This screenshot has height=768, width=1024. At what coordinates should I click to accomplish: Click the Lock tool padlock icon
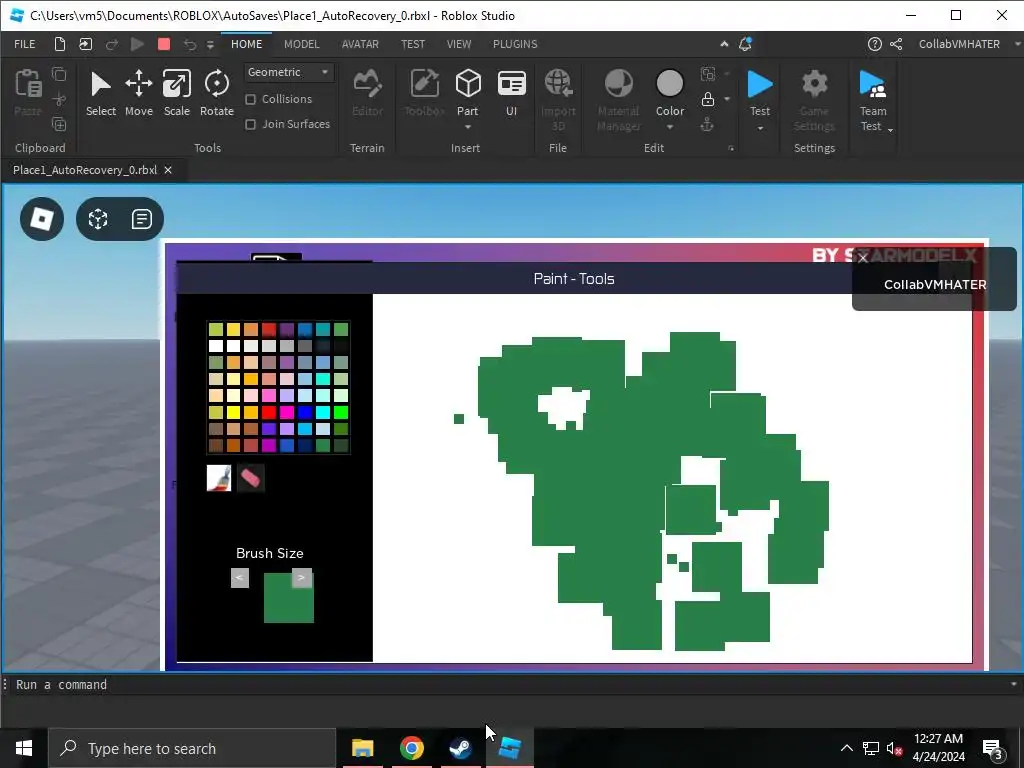pos(707,99)
